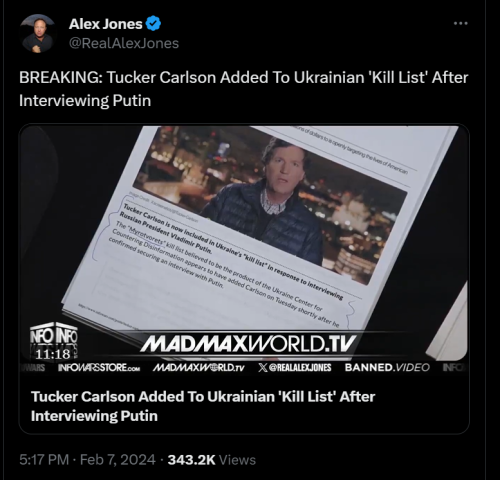The width and height of the screenshot is (500, 480).
Task: Click the X logo in the bottom ticker
Action: click(x=263, y=367)
